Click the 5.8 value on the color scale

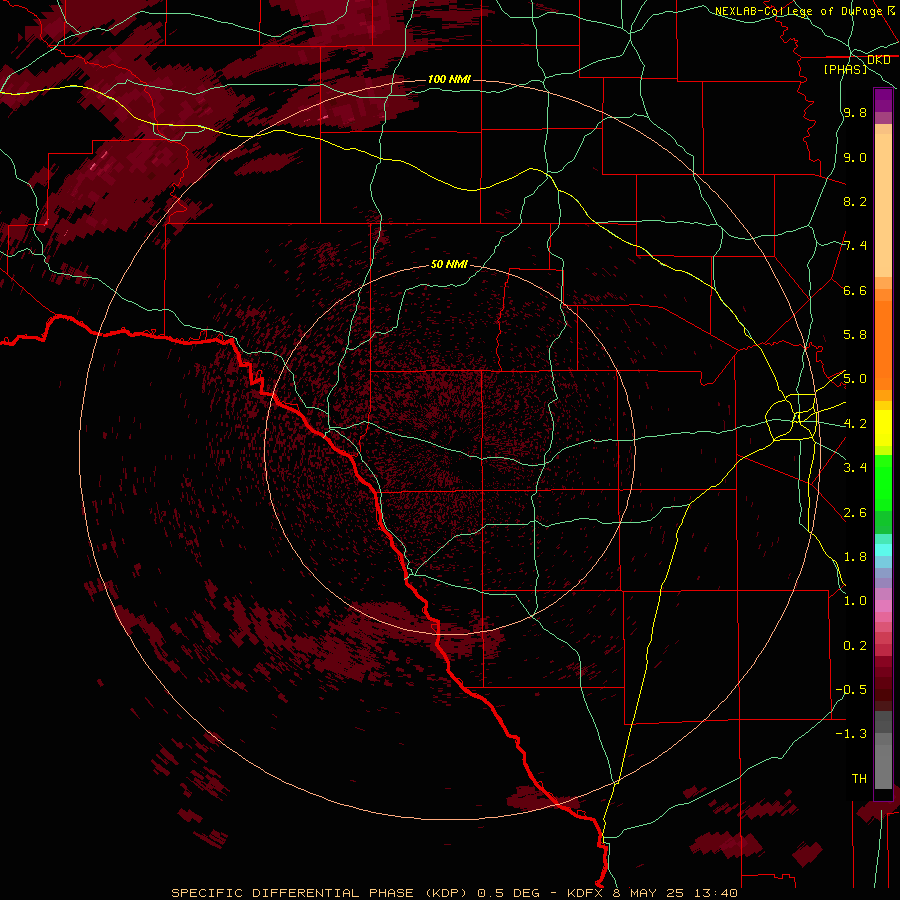coord(855,335)
